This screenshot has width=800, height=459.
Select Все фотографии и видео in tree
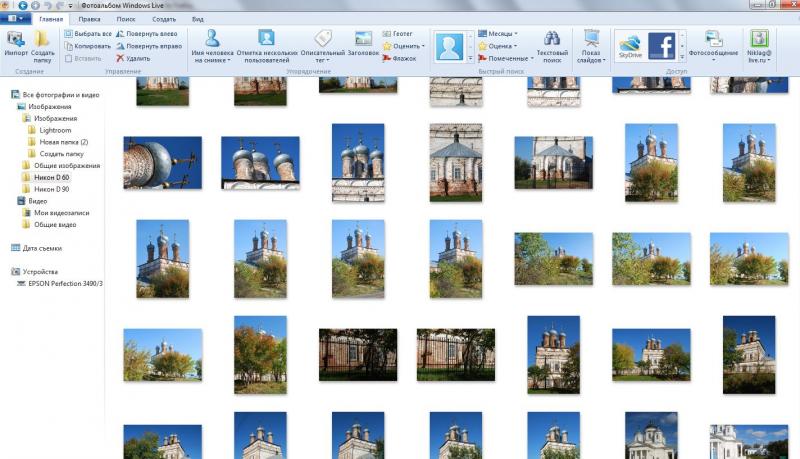[55, 95]
